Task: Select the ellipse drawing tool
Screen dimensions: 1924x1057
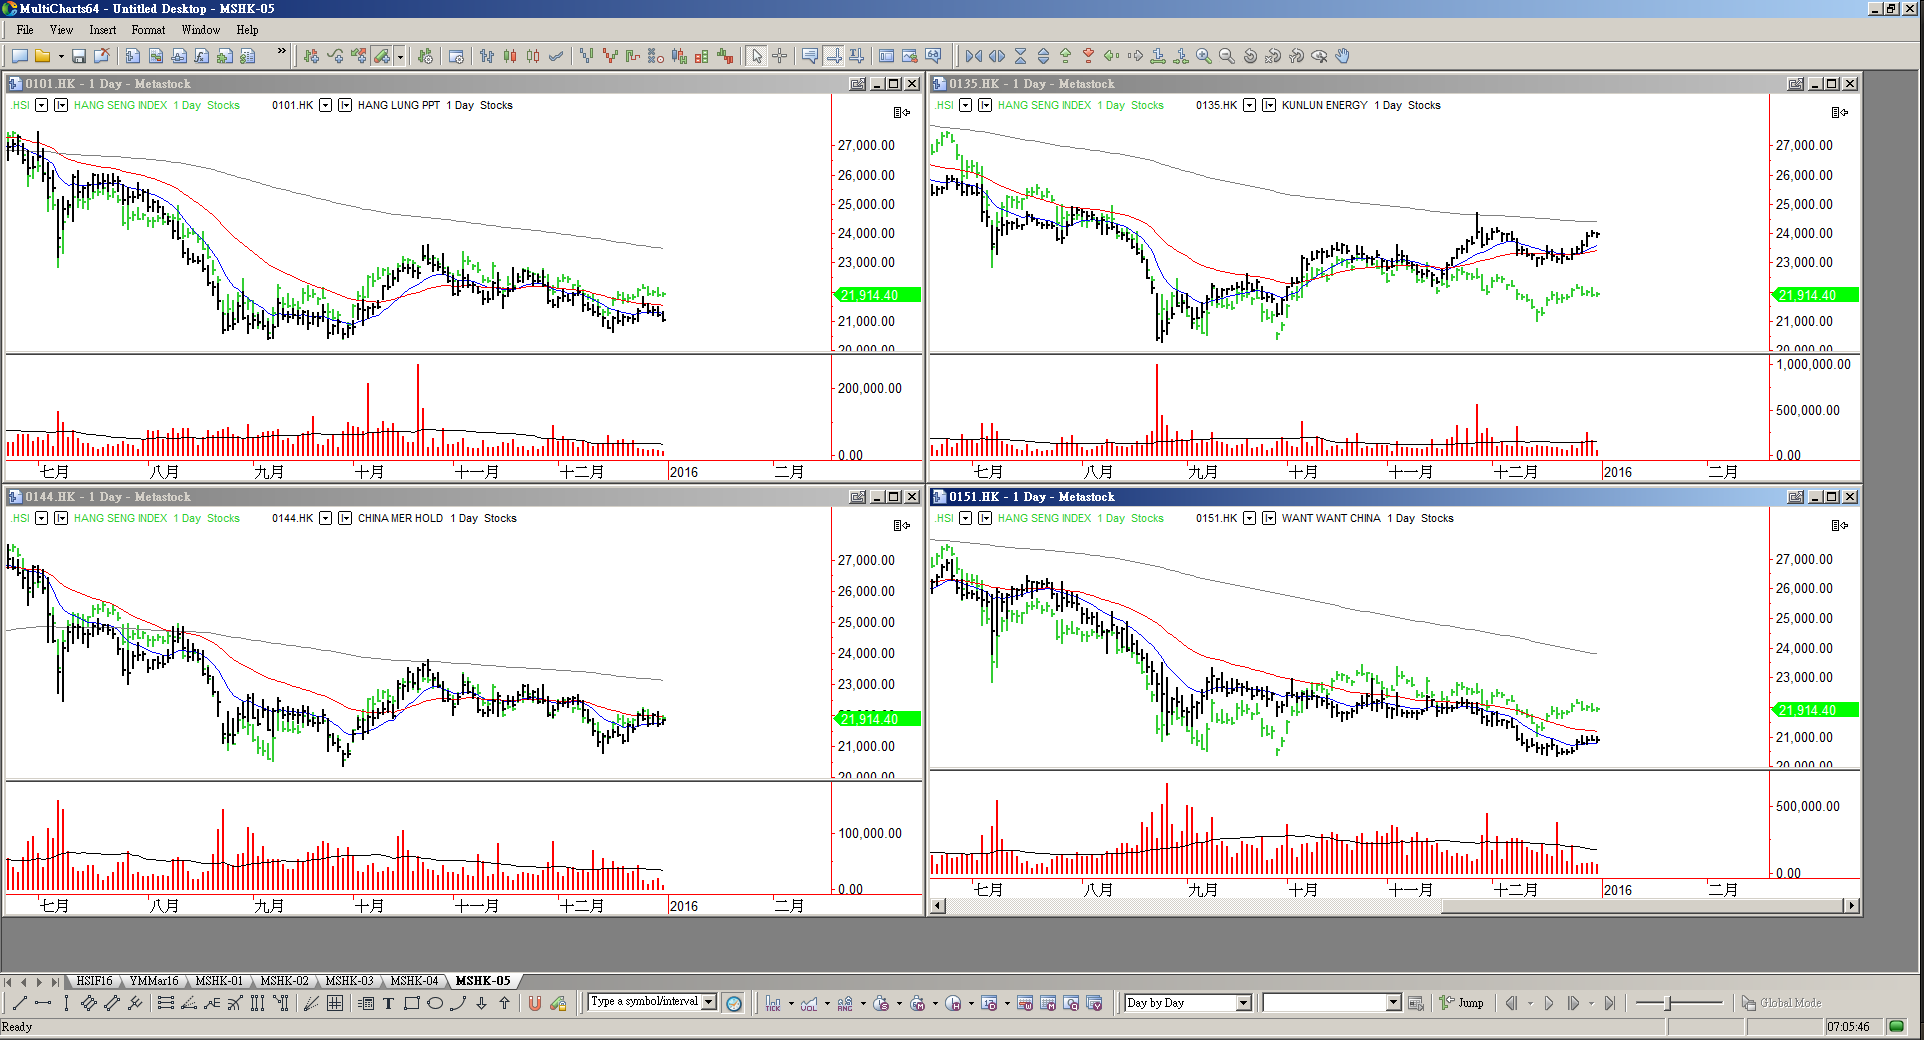Action: coord(435,1003)
